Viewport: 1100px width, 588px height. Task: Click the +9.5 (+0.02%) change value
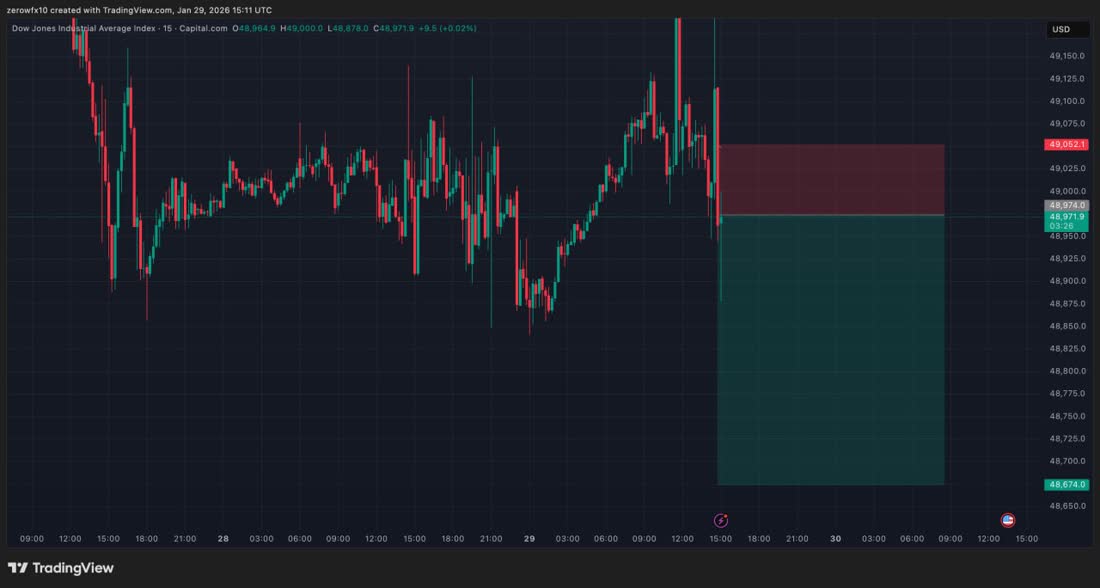[x=448, y=29]
